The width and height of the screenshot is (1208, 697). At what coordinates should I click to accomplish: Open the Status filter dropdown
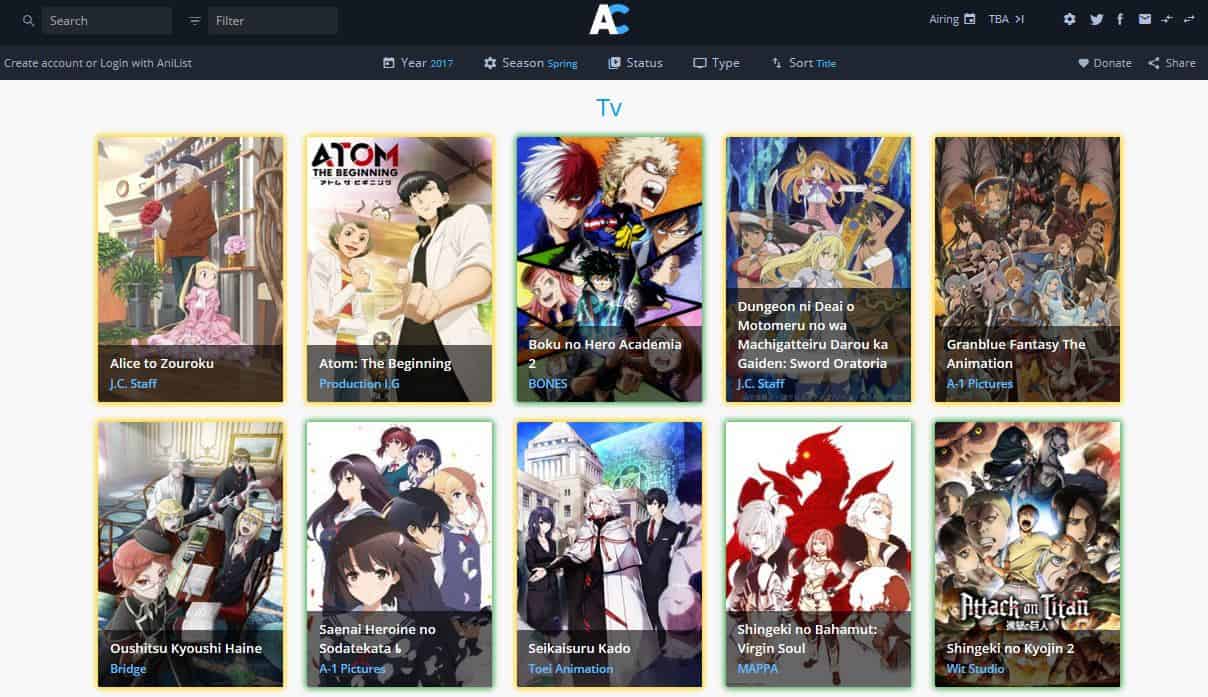(x=635, y=63)
